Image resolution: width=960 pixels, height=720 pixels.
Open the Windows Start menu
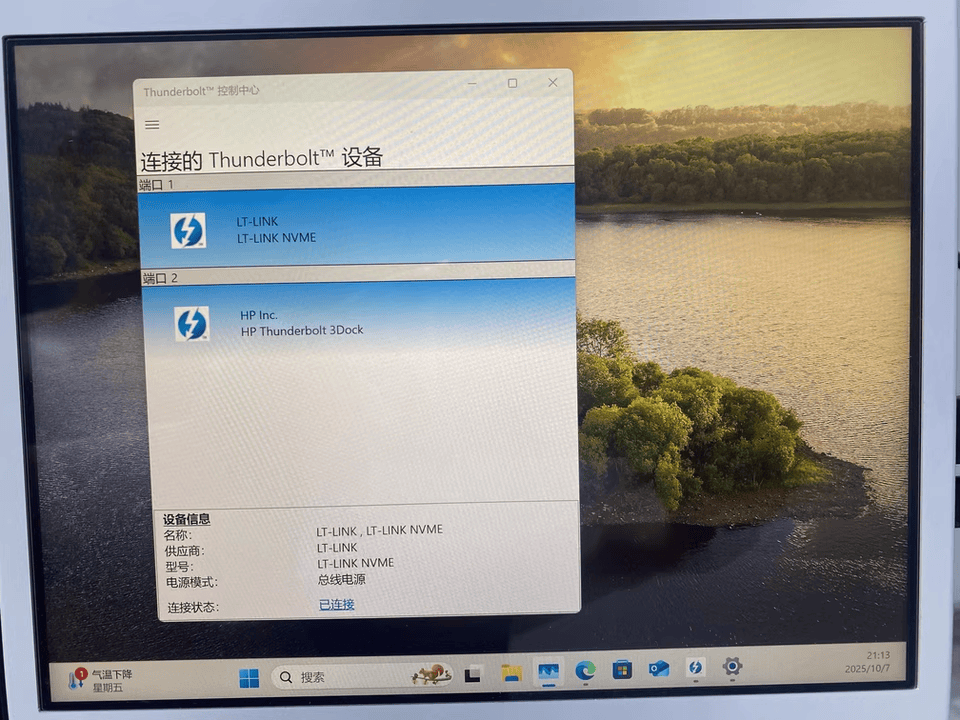click(249, 677)
